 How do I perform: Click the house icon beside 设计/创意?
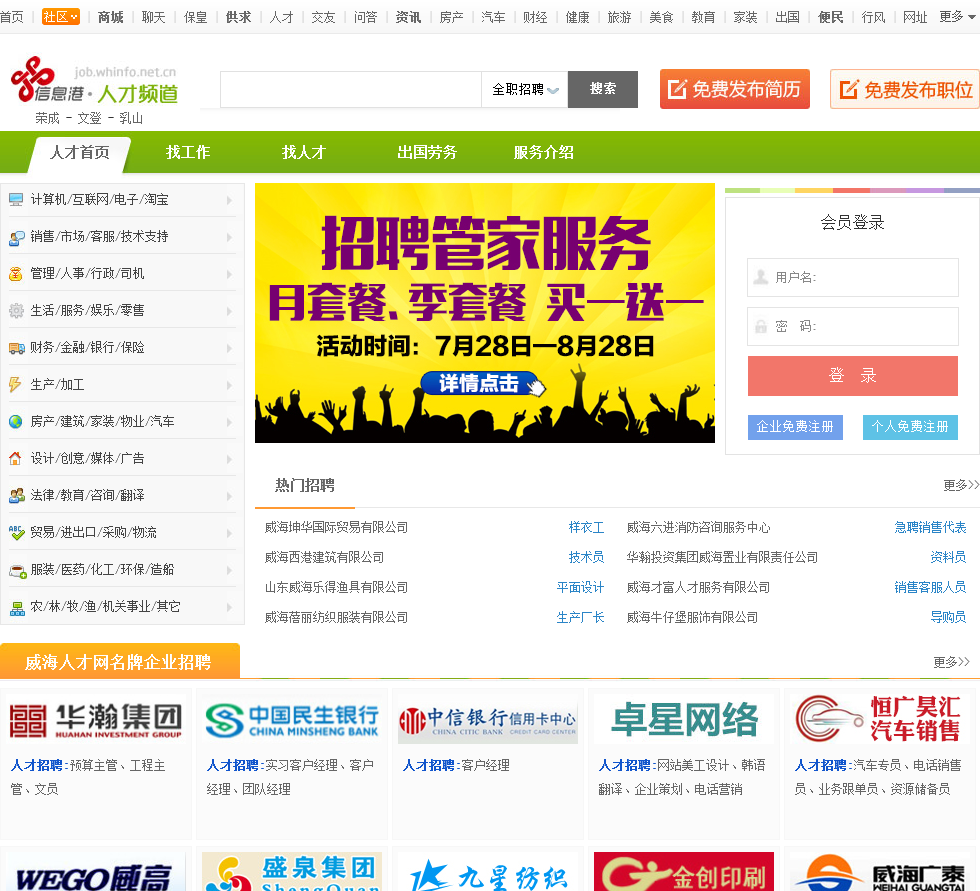pyautogui.click(x=16, y=459)
